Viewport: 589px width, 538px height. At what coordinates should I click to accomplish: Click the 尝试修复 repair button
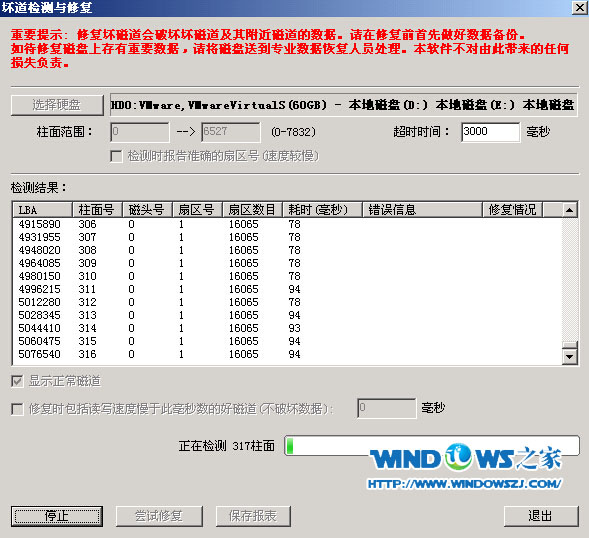click(x=159, y=516)
